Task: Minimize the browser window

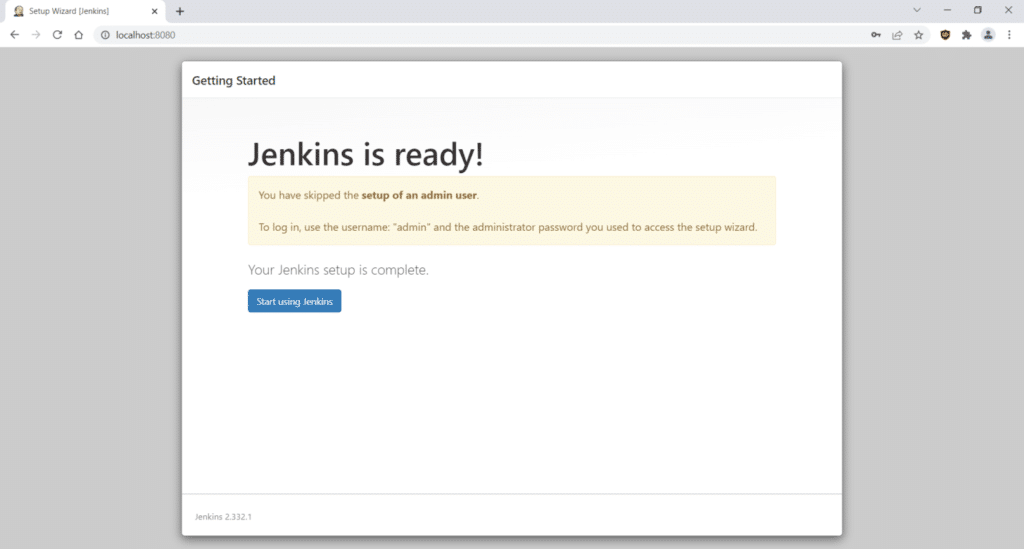Action: point(947,10)
